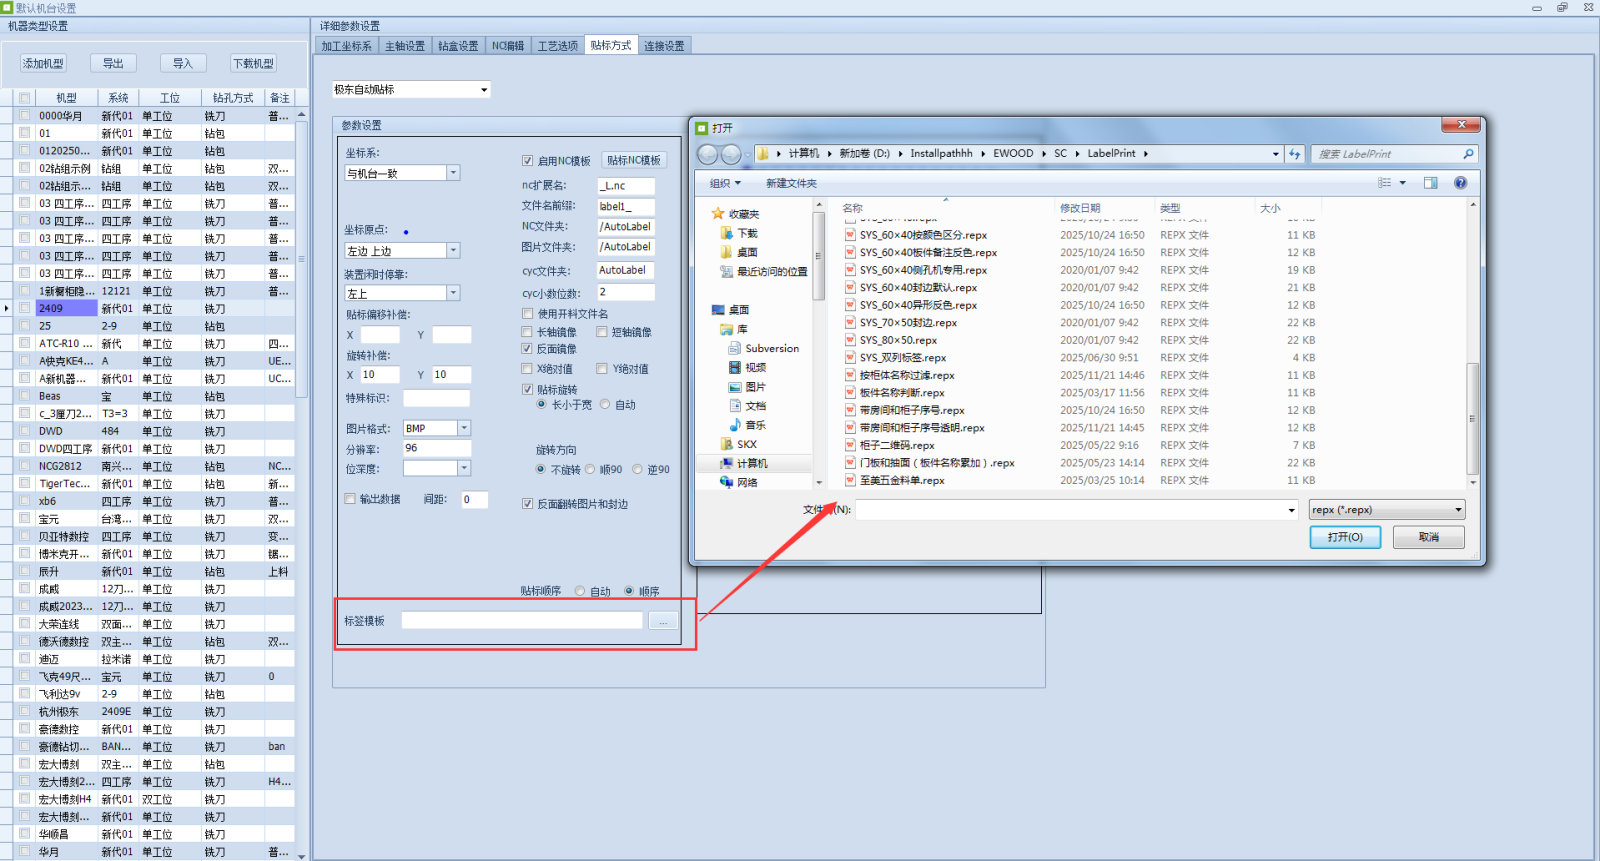Select the 顺90 rotation direction radio button
The height and width of the screenshot is (861, 1600).
coord(590,469)
